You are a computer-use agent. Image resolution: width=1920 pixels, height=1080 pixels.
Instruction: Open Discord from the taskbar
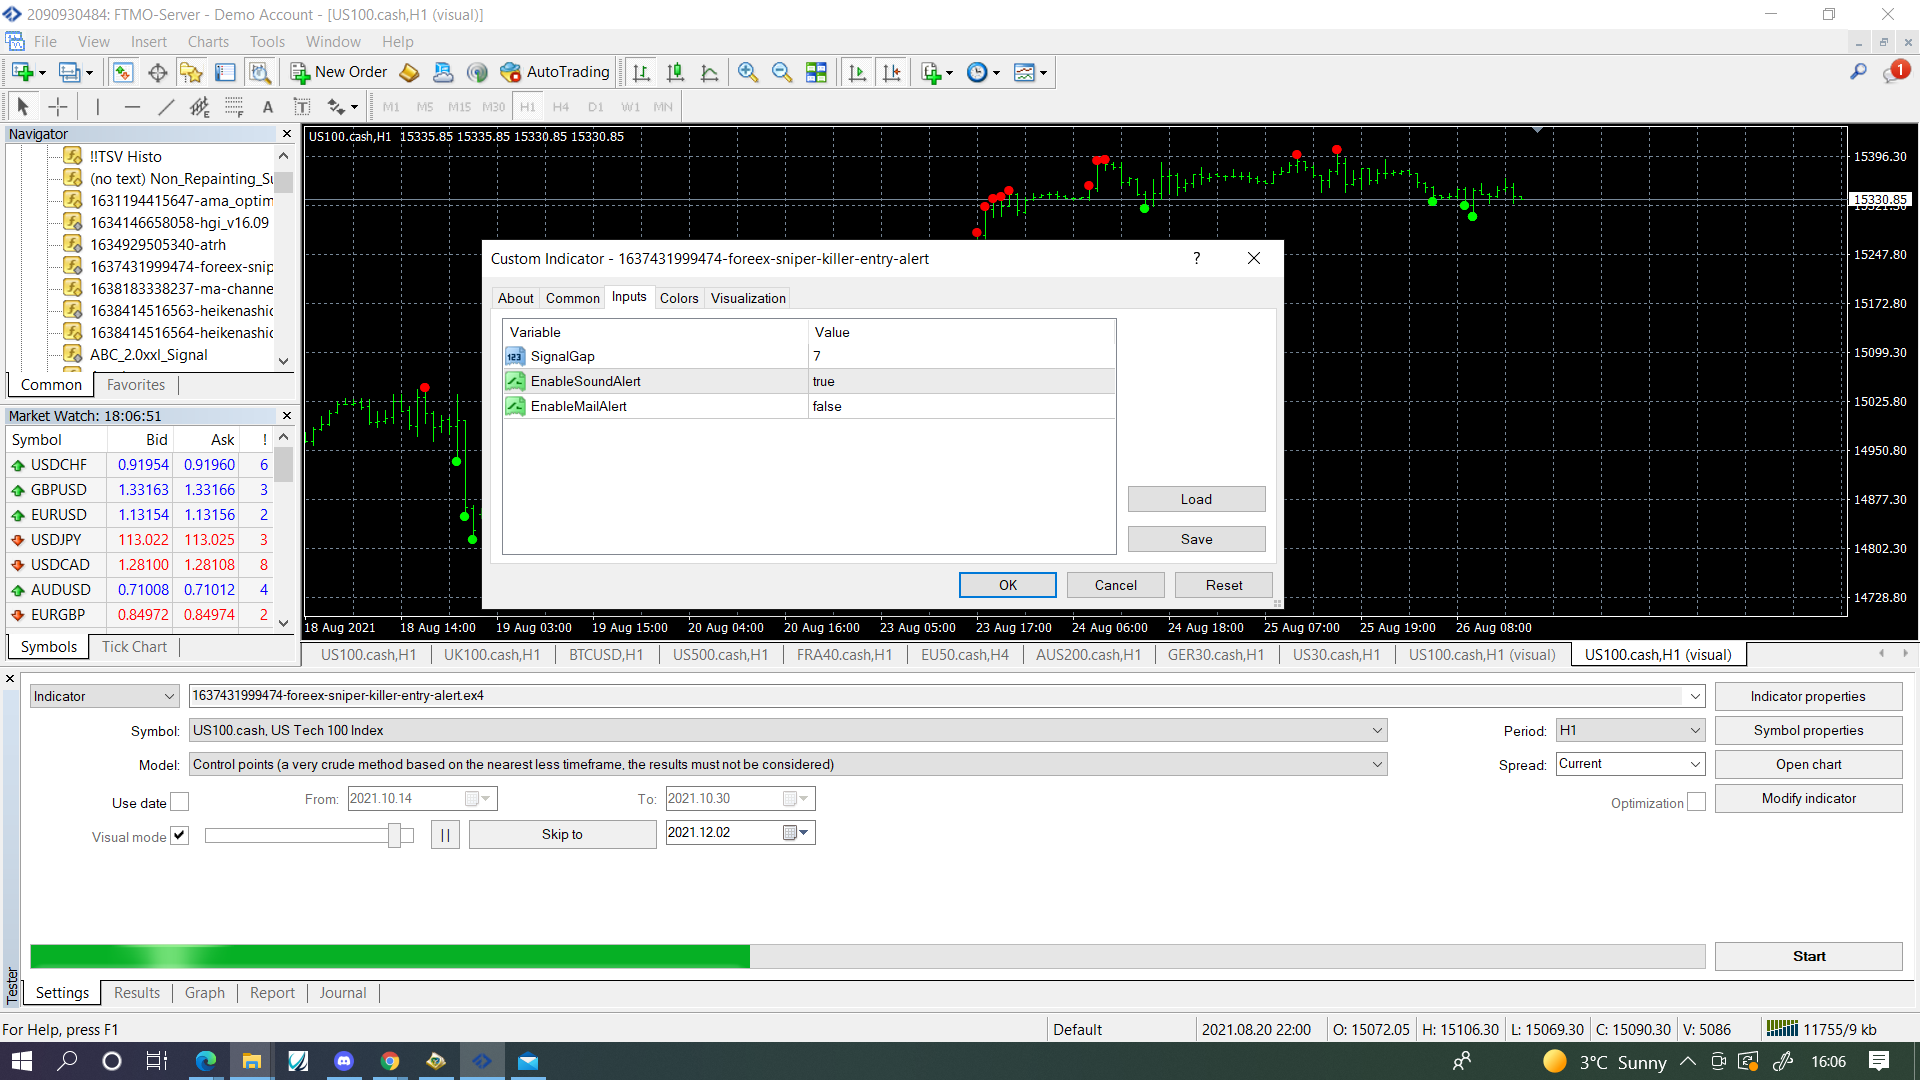click(344, 1061)
